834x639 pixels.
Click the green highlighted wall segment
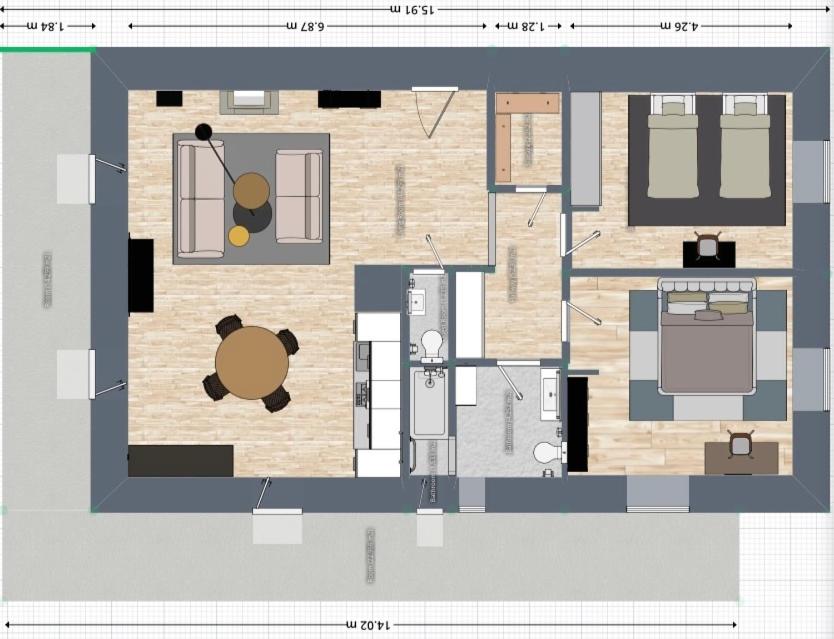[48, 49]
